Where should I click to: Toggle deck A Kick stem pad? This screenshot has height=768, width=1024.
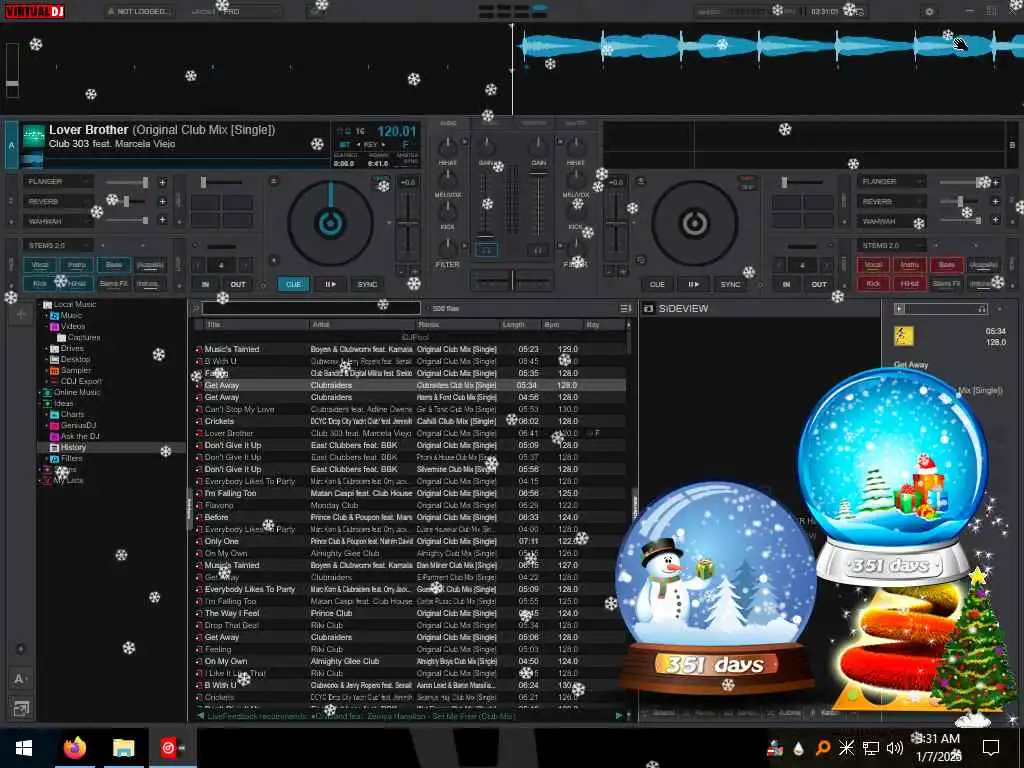point(40,283)
